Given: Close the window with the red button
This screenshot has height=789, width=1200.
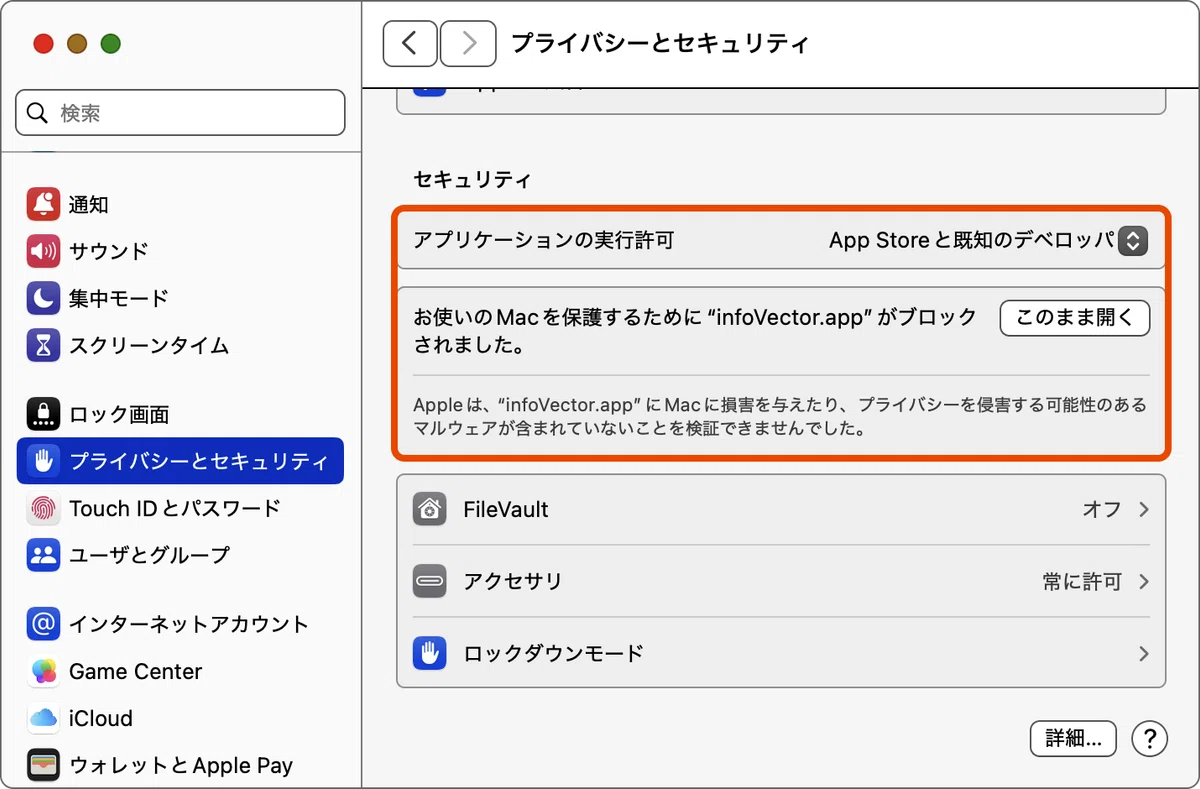Looking at the screenshot, I should [x=43, y=44].
